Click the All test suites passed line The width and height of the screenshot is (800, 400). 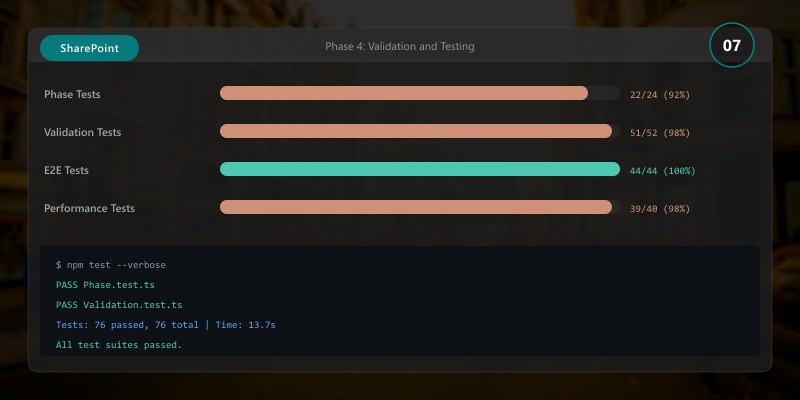coord(119,345)
